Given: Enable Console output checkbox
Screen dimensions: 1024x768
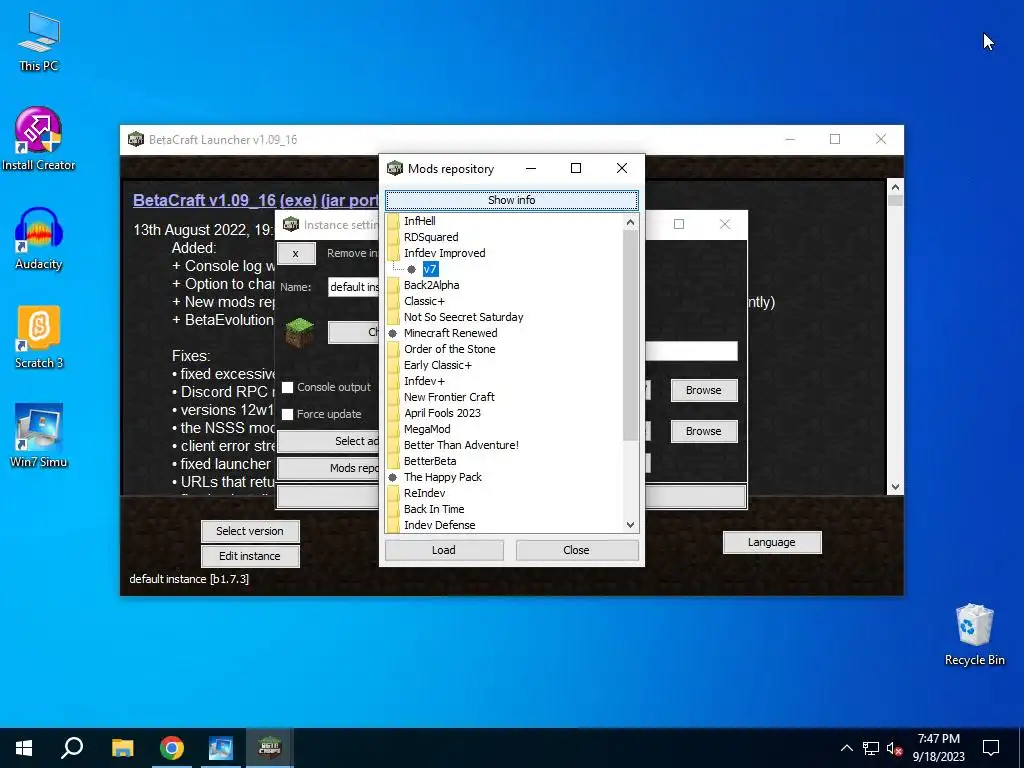Looking at the screenshot, I should click(x=287, y=387).
